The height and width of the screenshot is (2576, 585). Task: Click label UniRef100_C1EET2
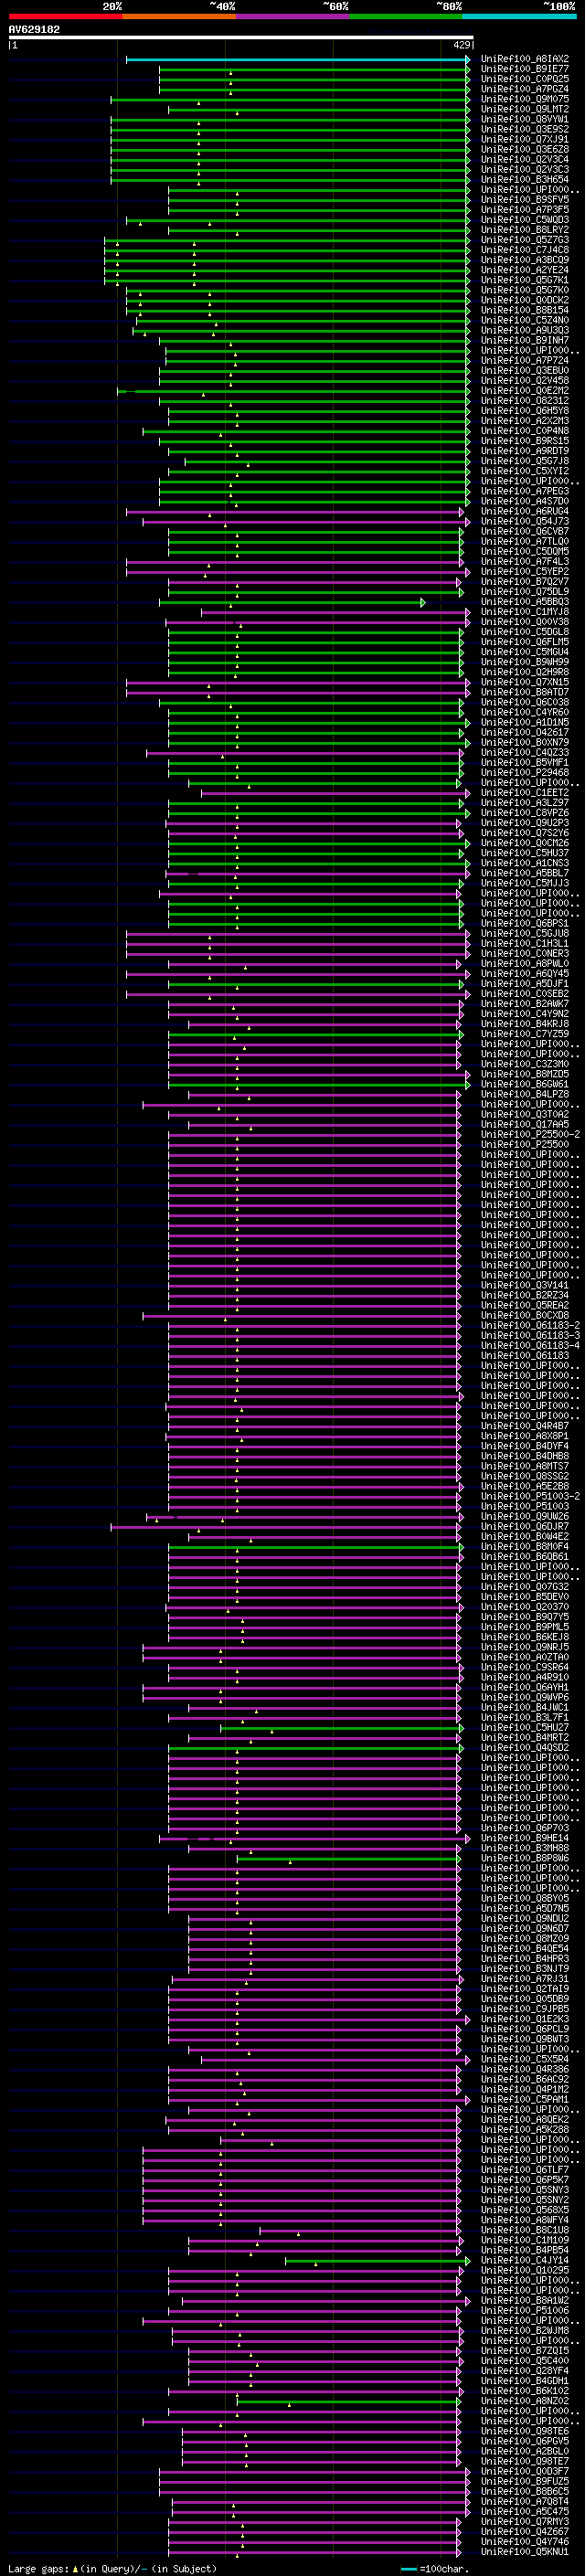point(524,793)
